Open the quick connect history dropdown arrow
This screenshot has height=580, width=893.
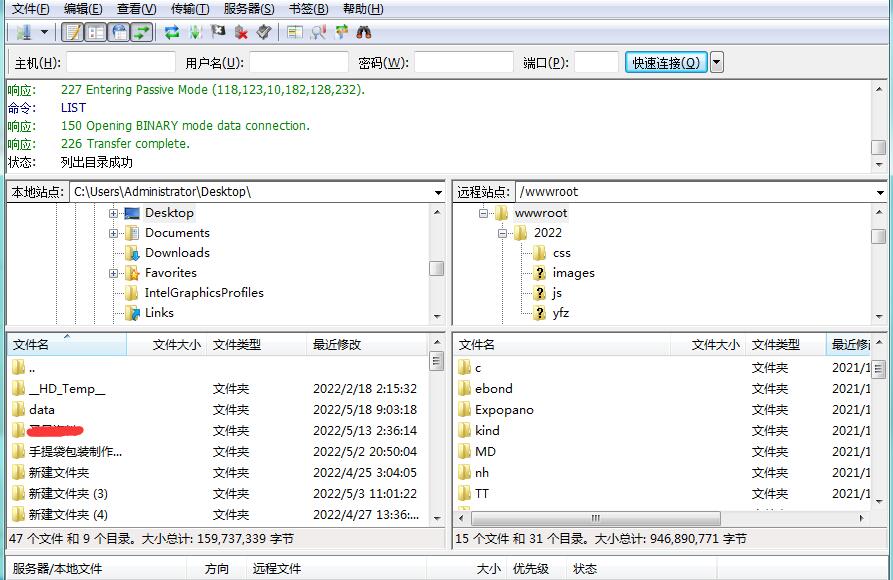(x=716, y=63)
